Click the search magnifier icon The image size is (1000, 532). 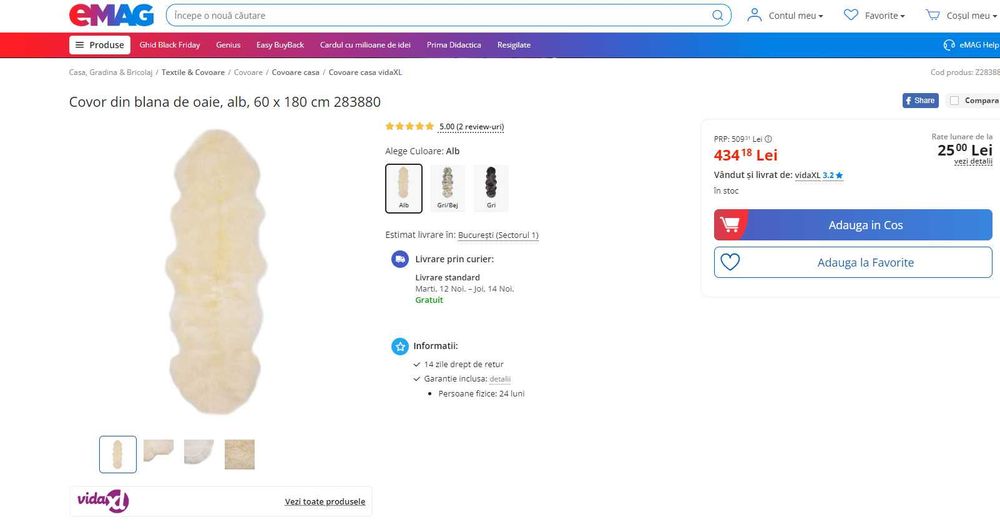click(x=718, y=16)
